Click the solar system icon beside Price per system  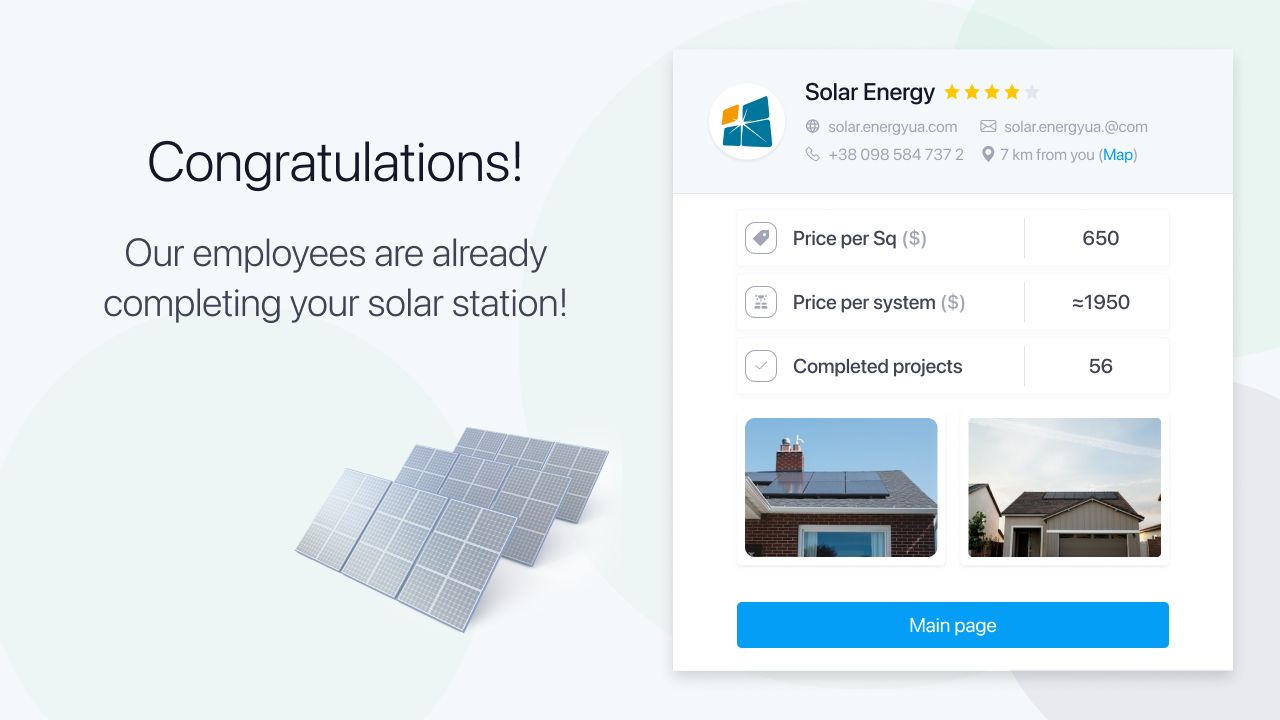761,301
